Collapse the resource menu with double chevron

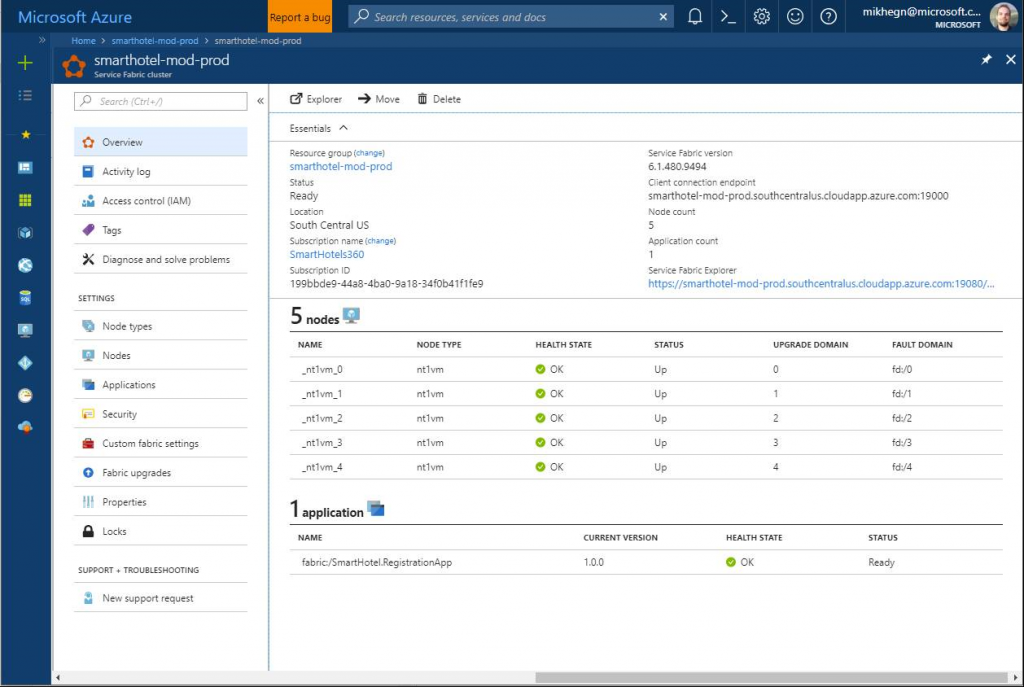[260, 101]
